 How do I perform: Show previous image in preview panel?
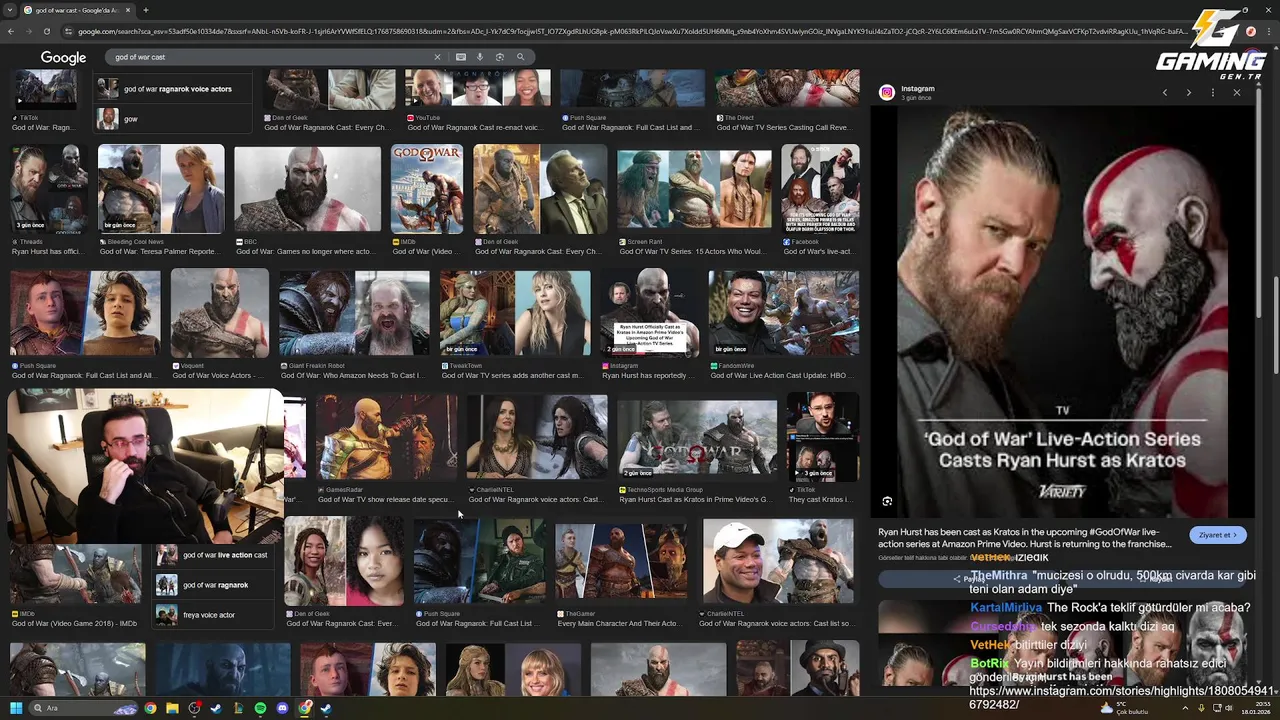(1165, 92)
